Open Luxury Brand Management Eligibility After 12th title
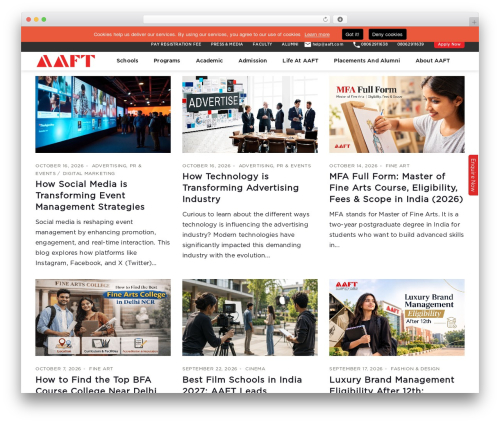 (392, 385)
